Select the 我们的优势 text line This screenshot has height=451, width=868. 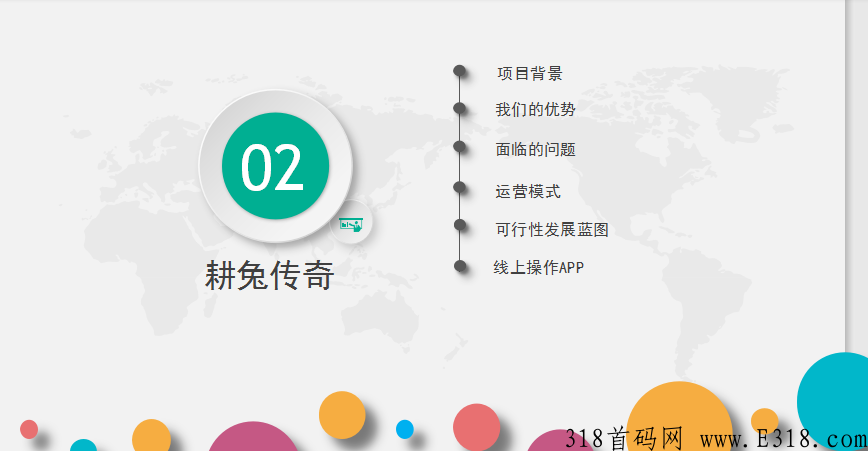[535, 110]
